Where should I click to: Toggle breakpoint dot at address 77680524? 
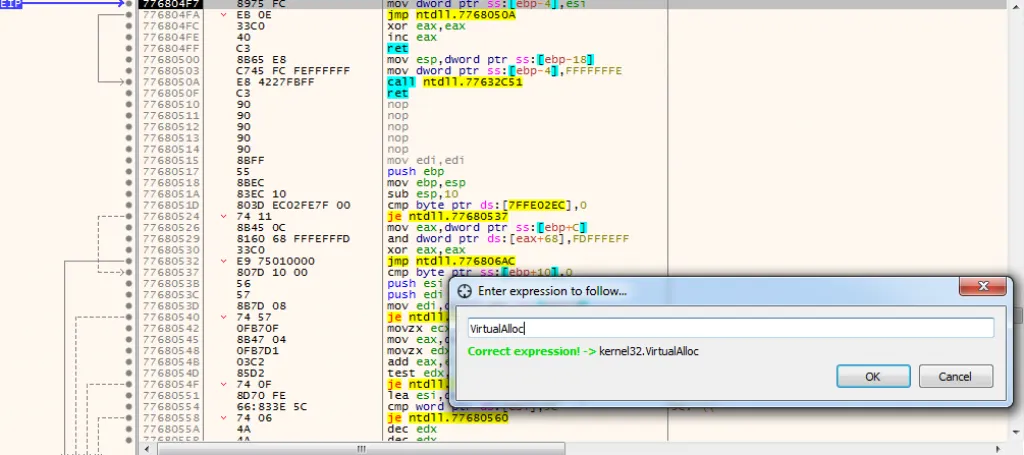[129, 216]
